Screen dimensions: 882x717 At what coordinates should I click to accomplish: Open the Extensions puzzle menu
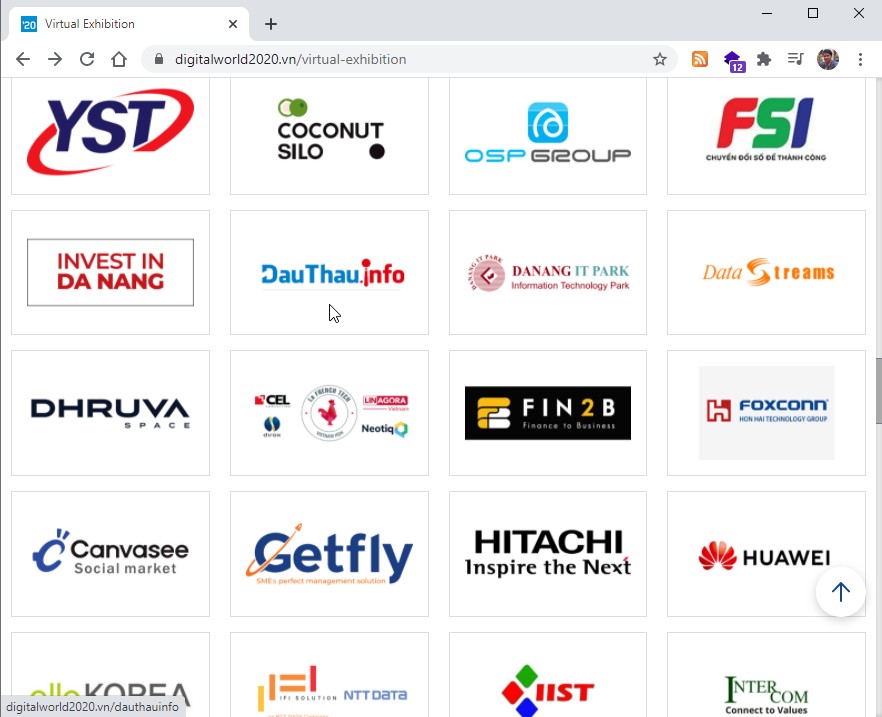(x=764, y=59)
